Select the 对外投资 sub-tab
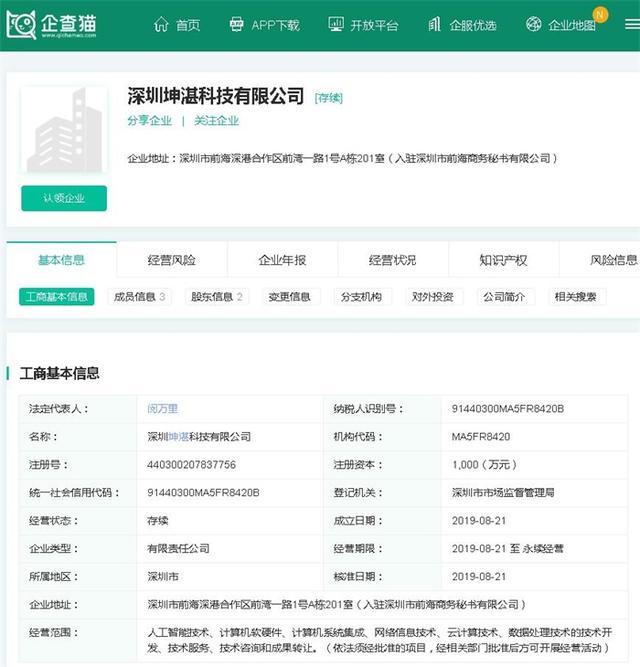The height and width of the screenshot is (667, 640). pos(432,296)
